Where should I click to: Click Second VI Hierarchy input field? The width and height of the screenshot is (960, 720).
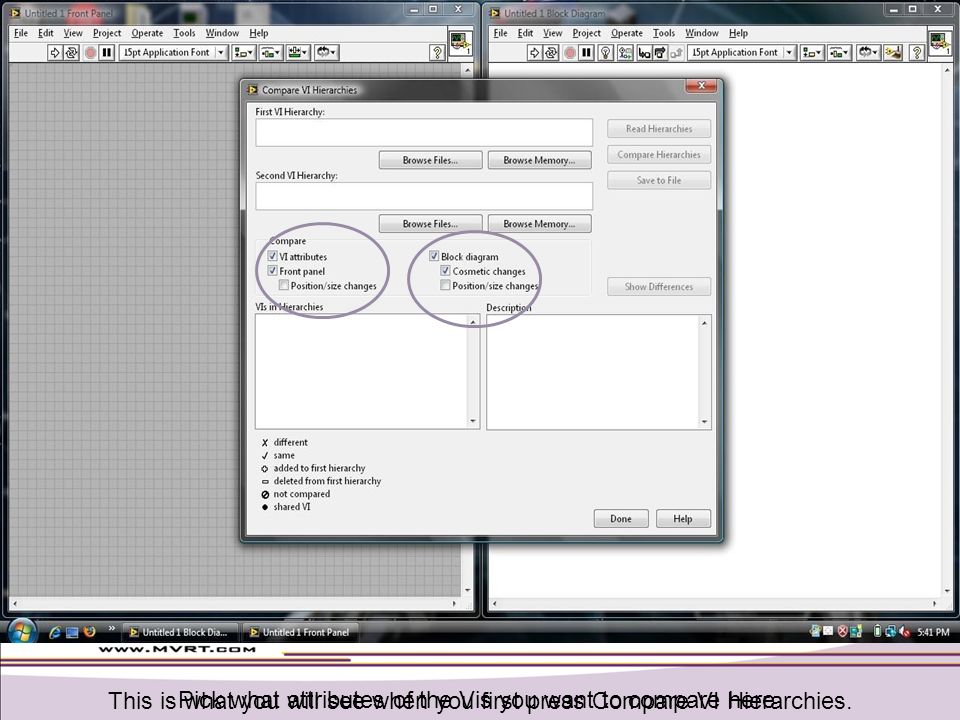tap(424, 196)
